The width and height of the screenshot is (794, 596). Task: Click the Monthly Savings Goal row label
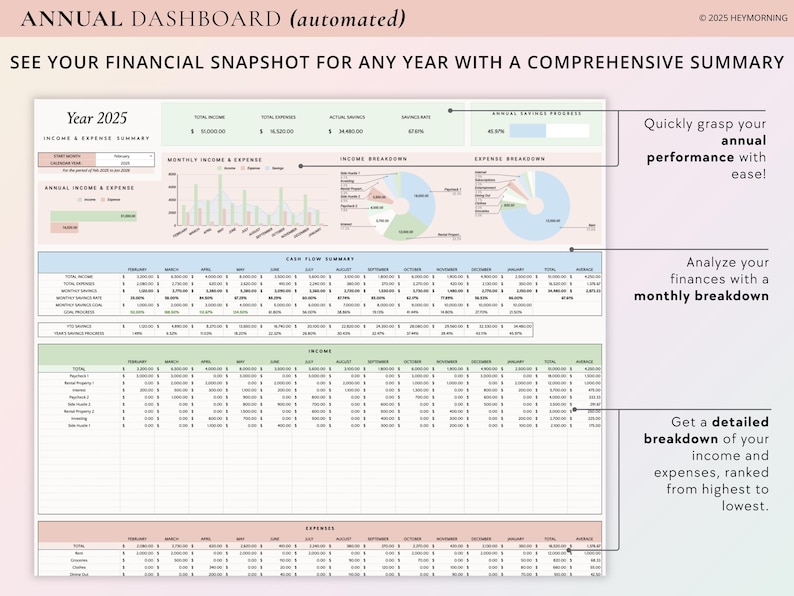[79, 305]
